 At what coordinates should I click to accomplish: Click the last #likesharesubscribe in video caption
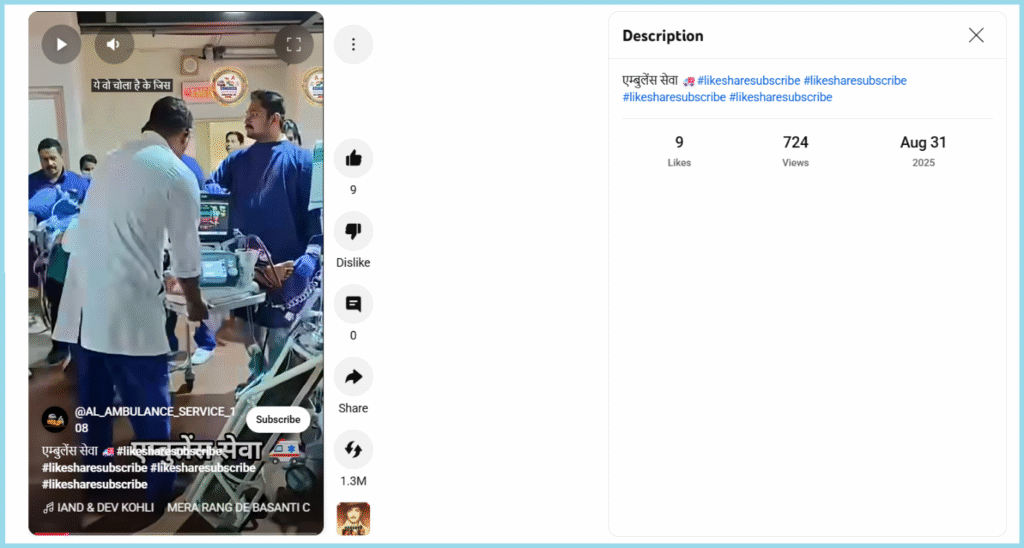94,484
